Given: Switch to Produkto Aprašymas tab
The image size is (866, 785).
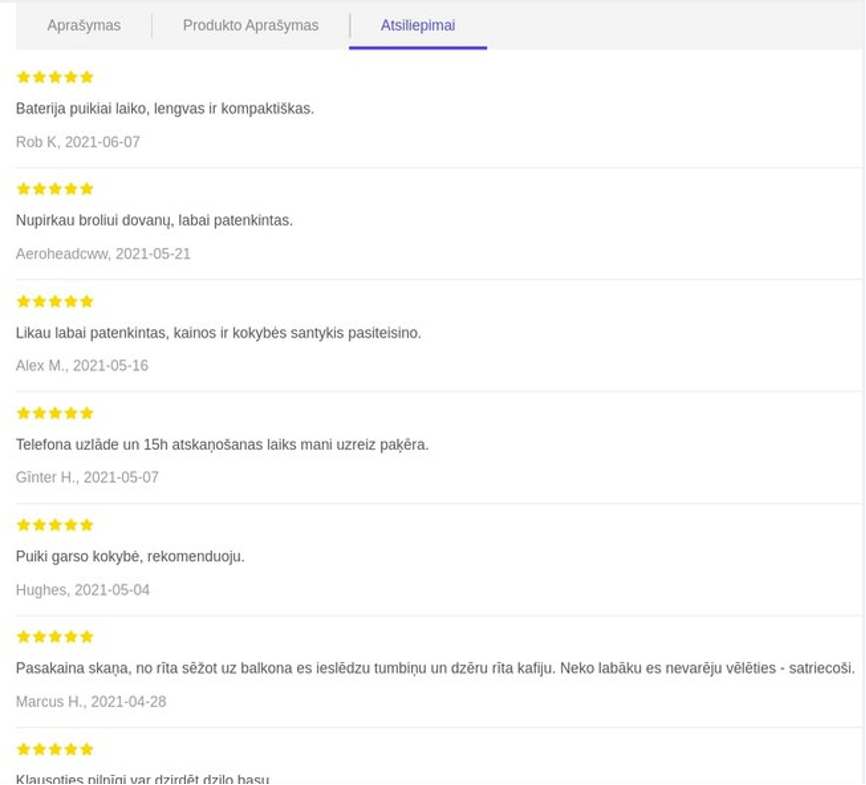Looking at the screenshot, I should (x=251, y=25).
